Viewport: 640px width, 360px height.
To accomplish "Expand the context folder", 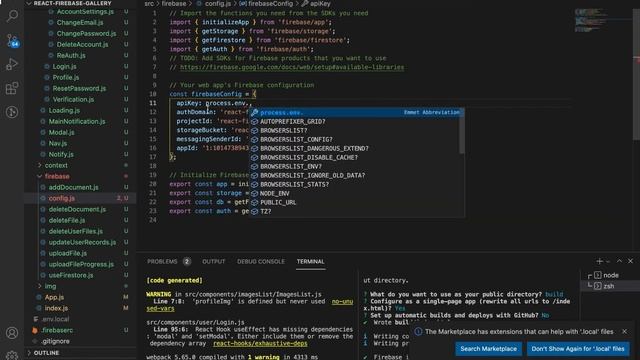I will 56,165.
